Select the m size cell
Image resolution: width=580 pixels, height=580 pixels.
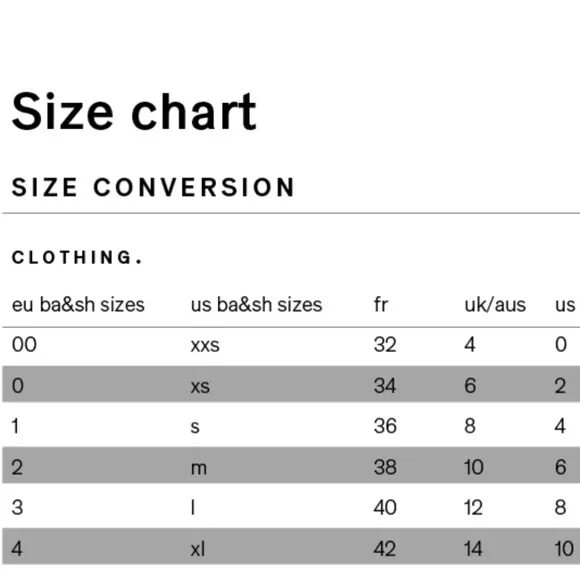pyautogui.click(x=199, y=468)
